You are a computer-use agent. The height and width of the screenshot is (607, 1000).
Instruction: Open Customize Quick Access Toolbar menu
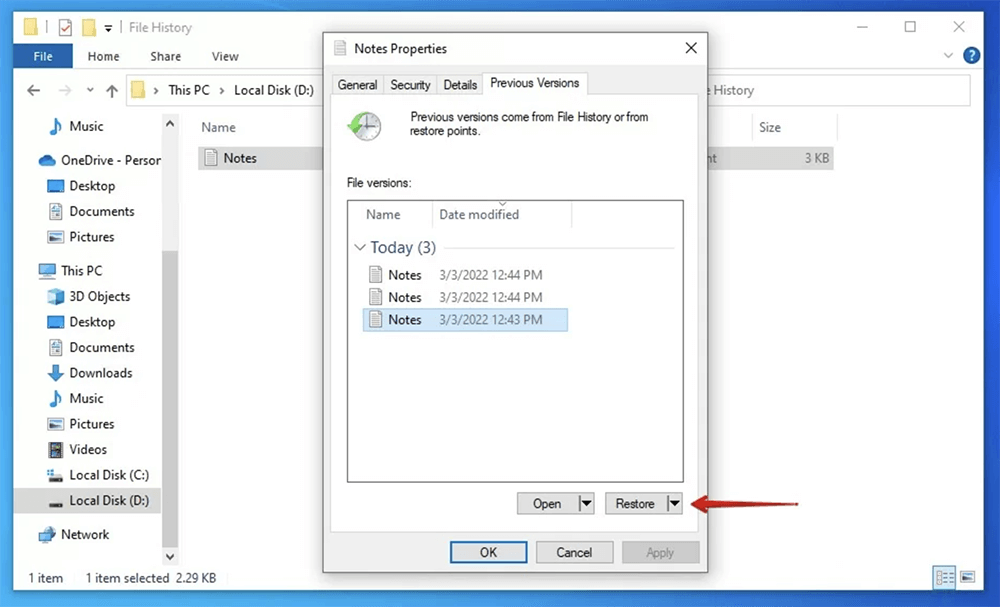tap(108, 27)
